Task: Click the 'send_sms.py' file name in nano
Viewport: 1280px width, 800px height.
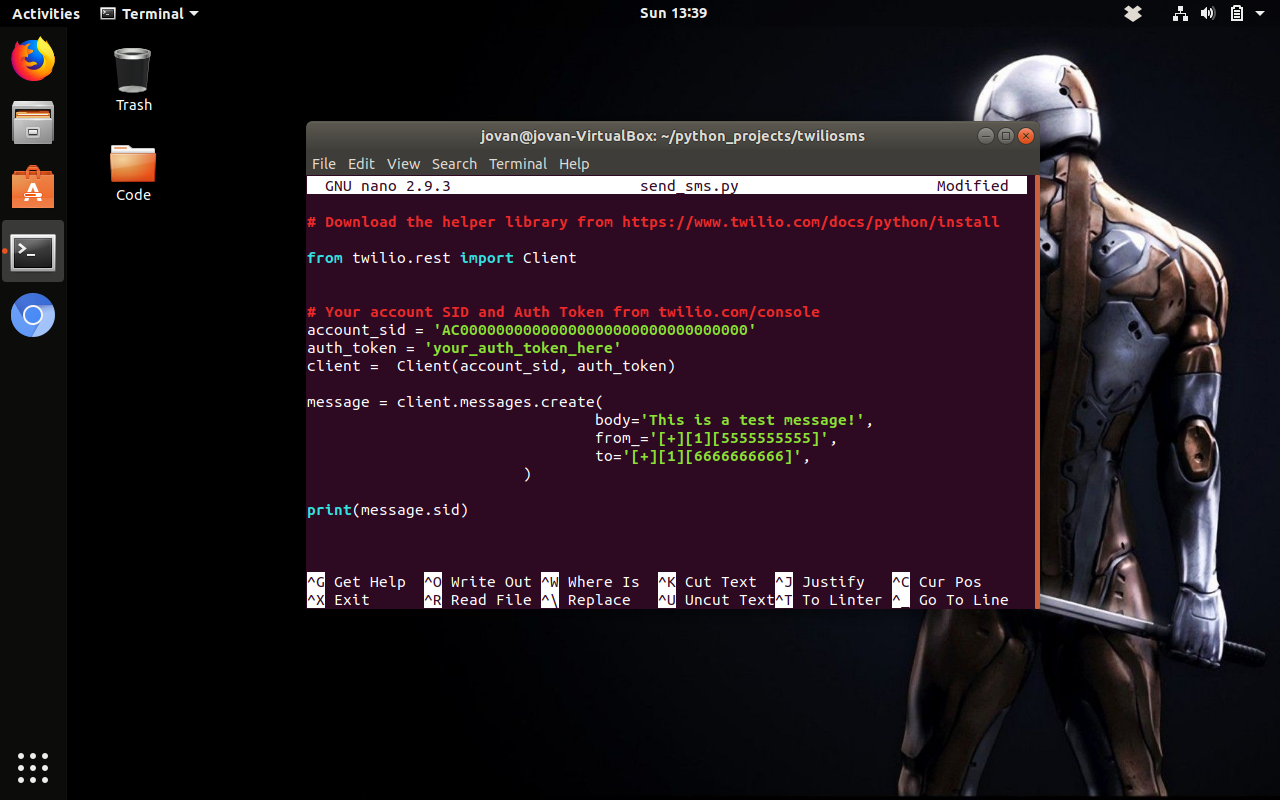Action: [689, 186]
